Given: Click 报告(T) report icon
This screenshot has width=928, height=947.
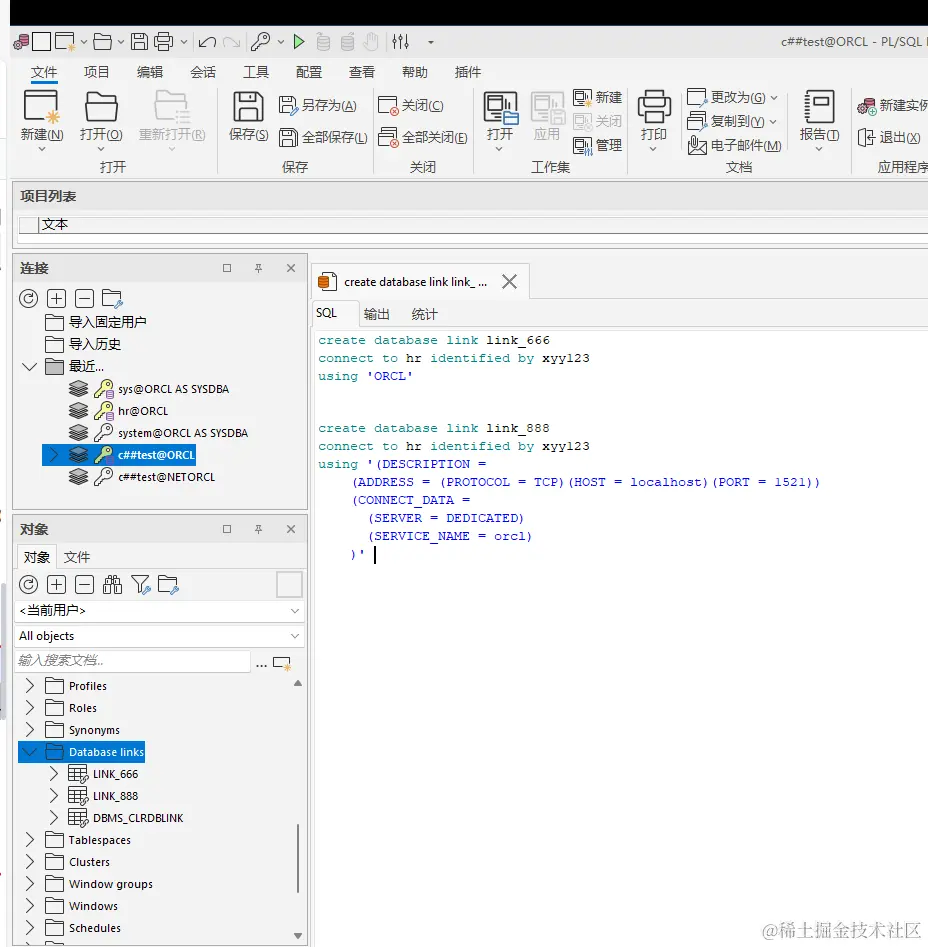Looking at the screenshot, I should 819,107.
